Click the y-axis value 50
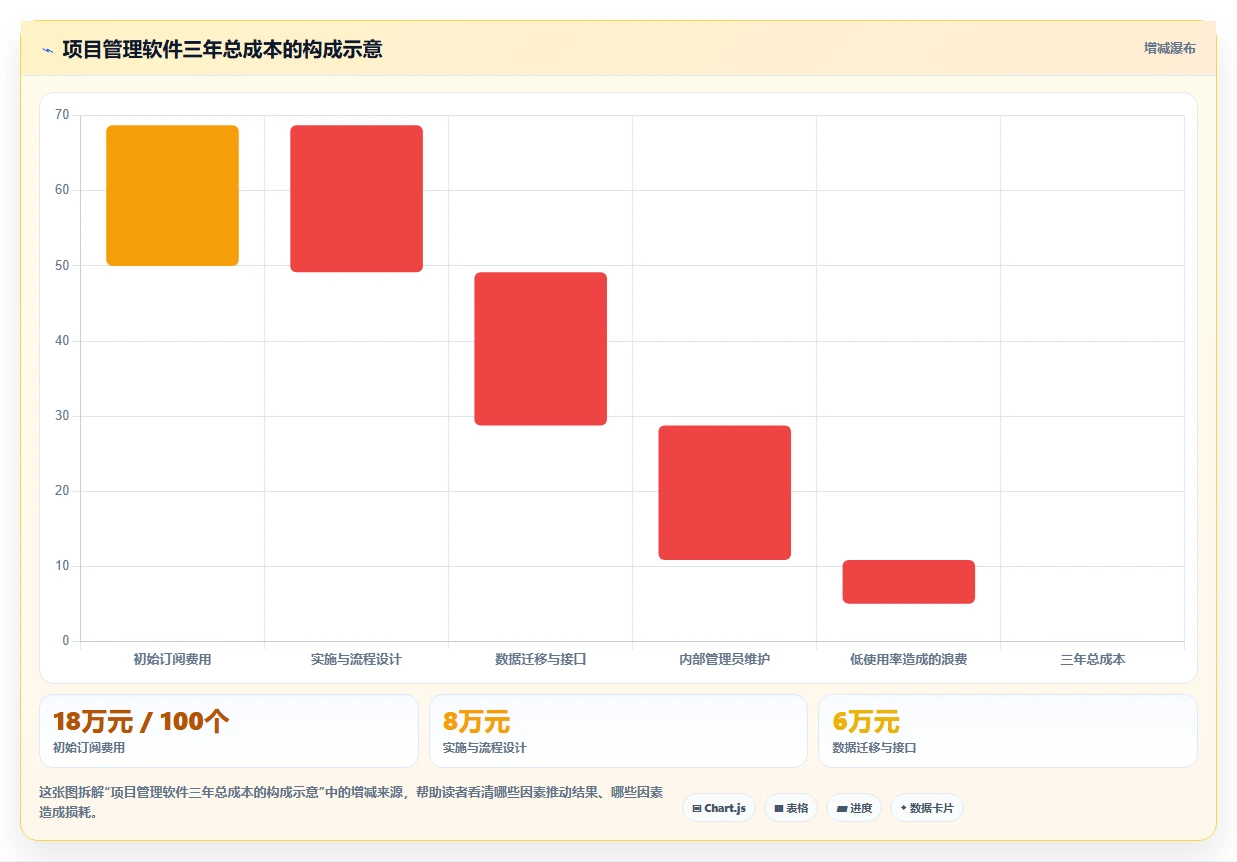The image size is (1237, 862). tap(62, 265)
